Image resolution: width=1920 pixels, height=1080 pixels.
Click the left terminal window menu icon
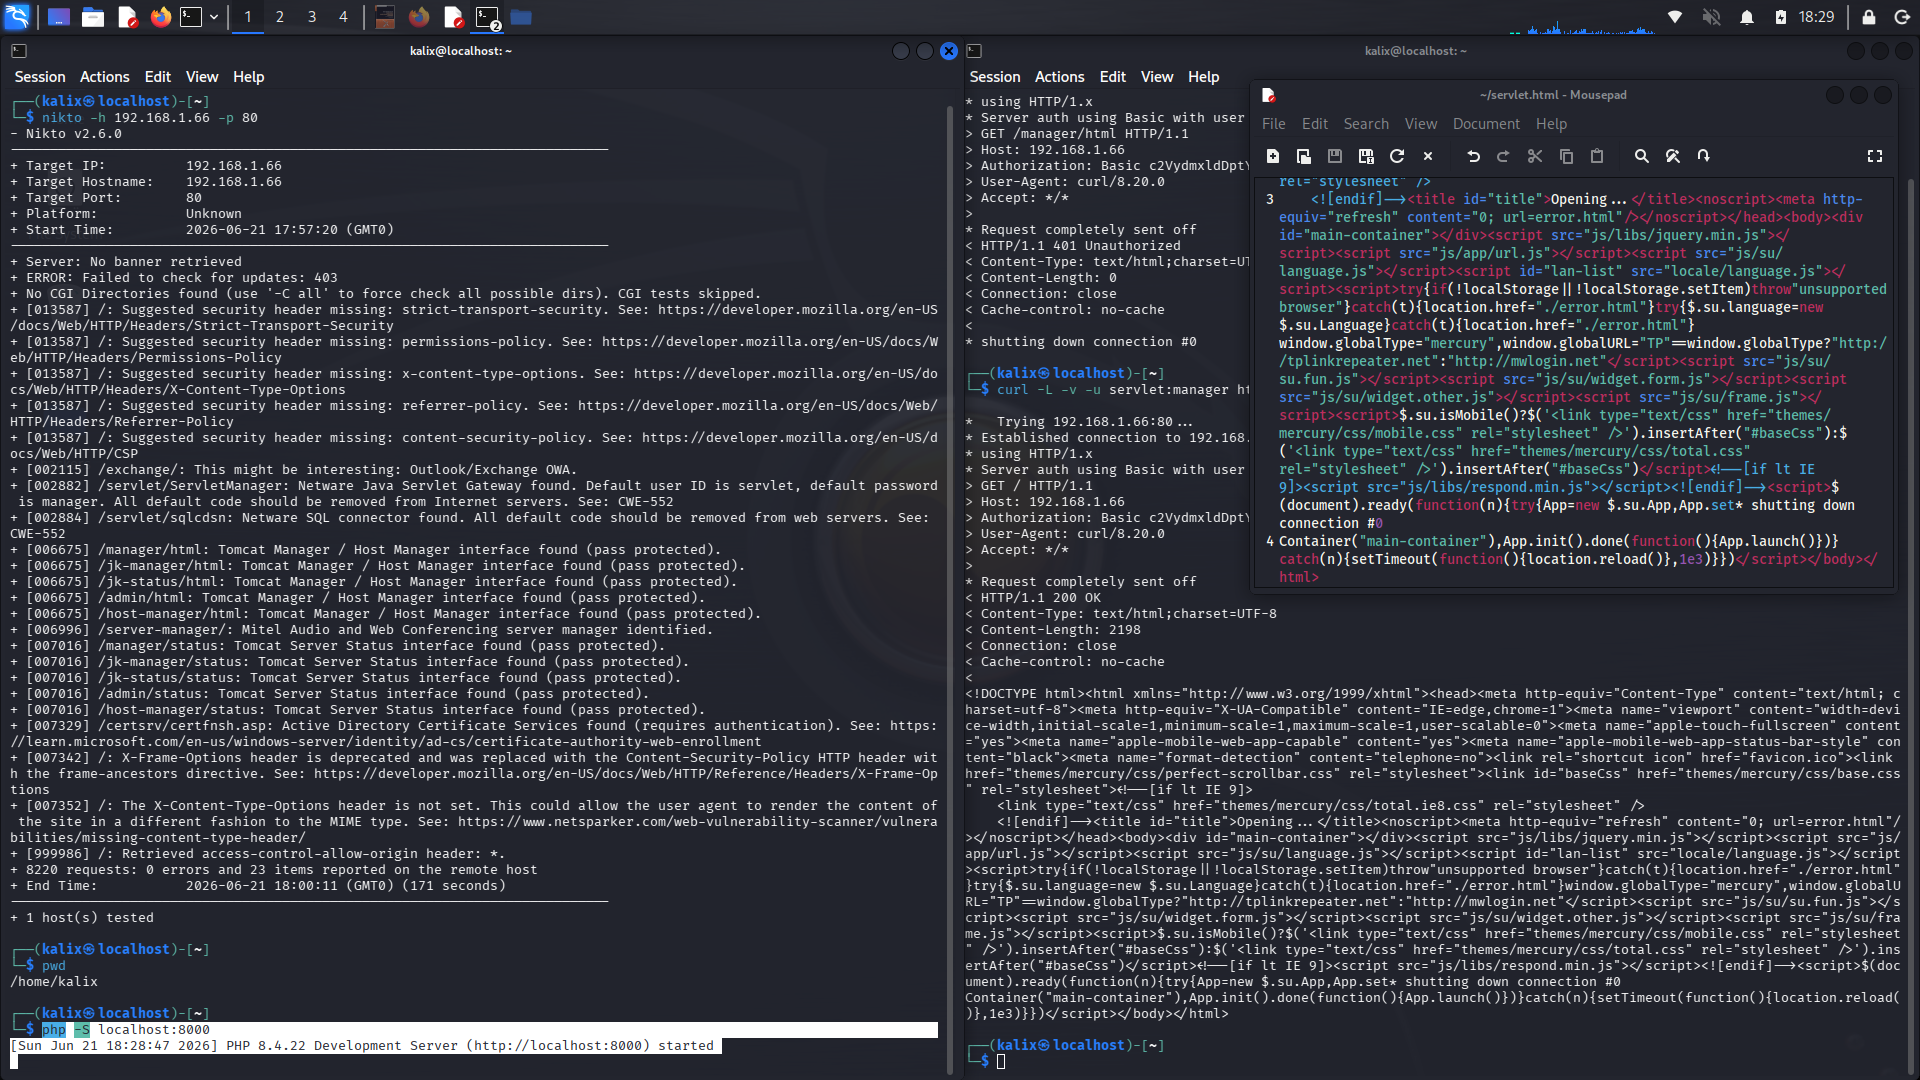point(19,51)
